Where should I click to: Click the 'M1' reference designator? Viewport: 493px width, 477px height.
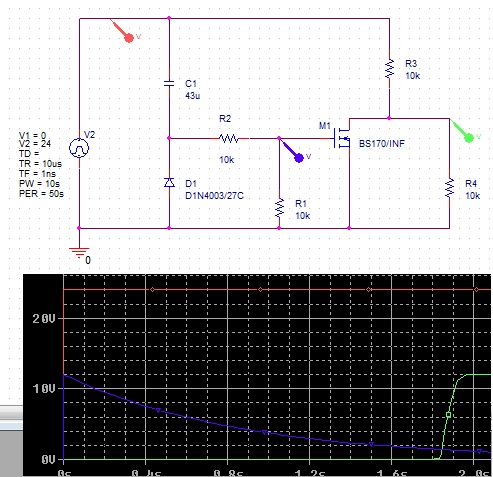(325, 126)
